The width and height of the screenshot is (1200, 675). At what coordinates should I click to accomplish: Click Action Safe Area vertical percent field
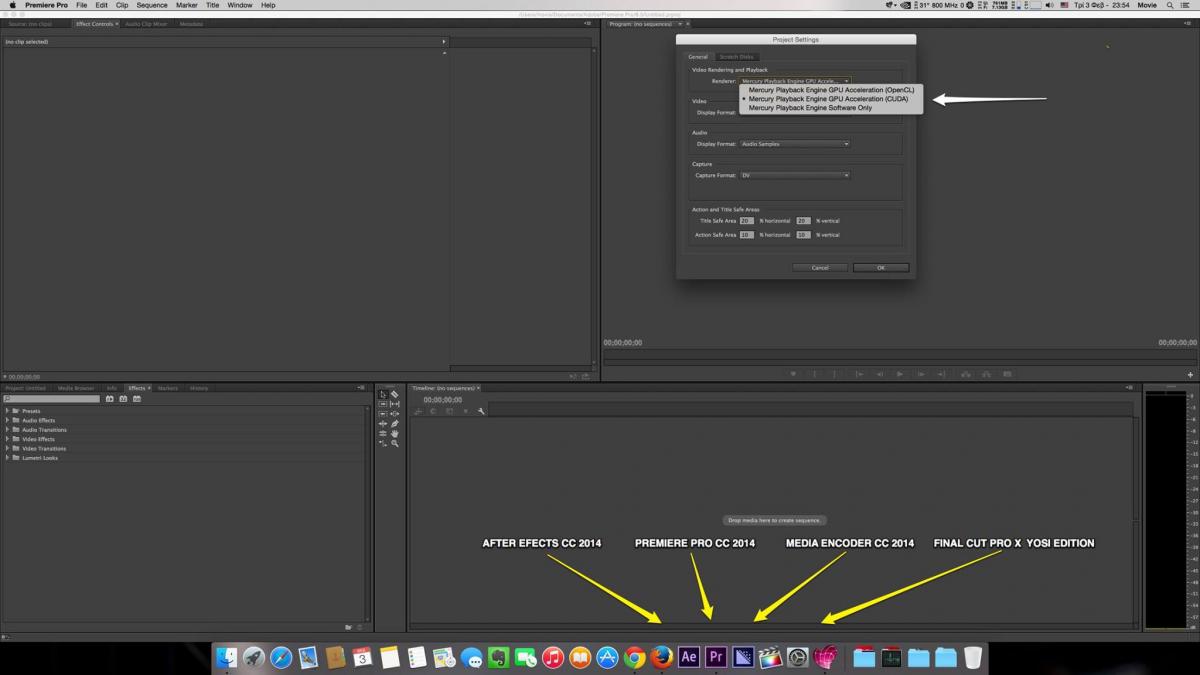pos(803,235)
